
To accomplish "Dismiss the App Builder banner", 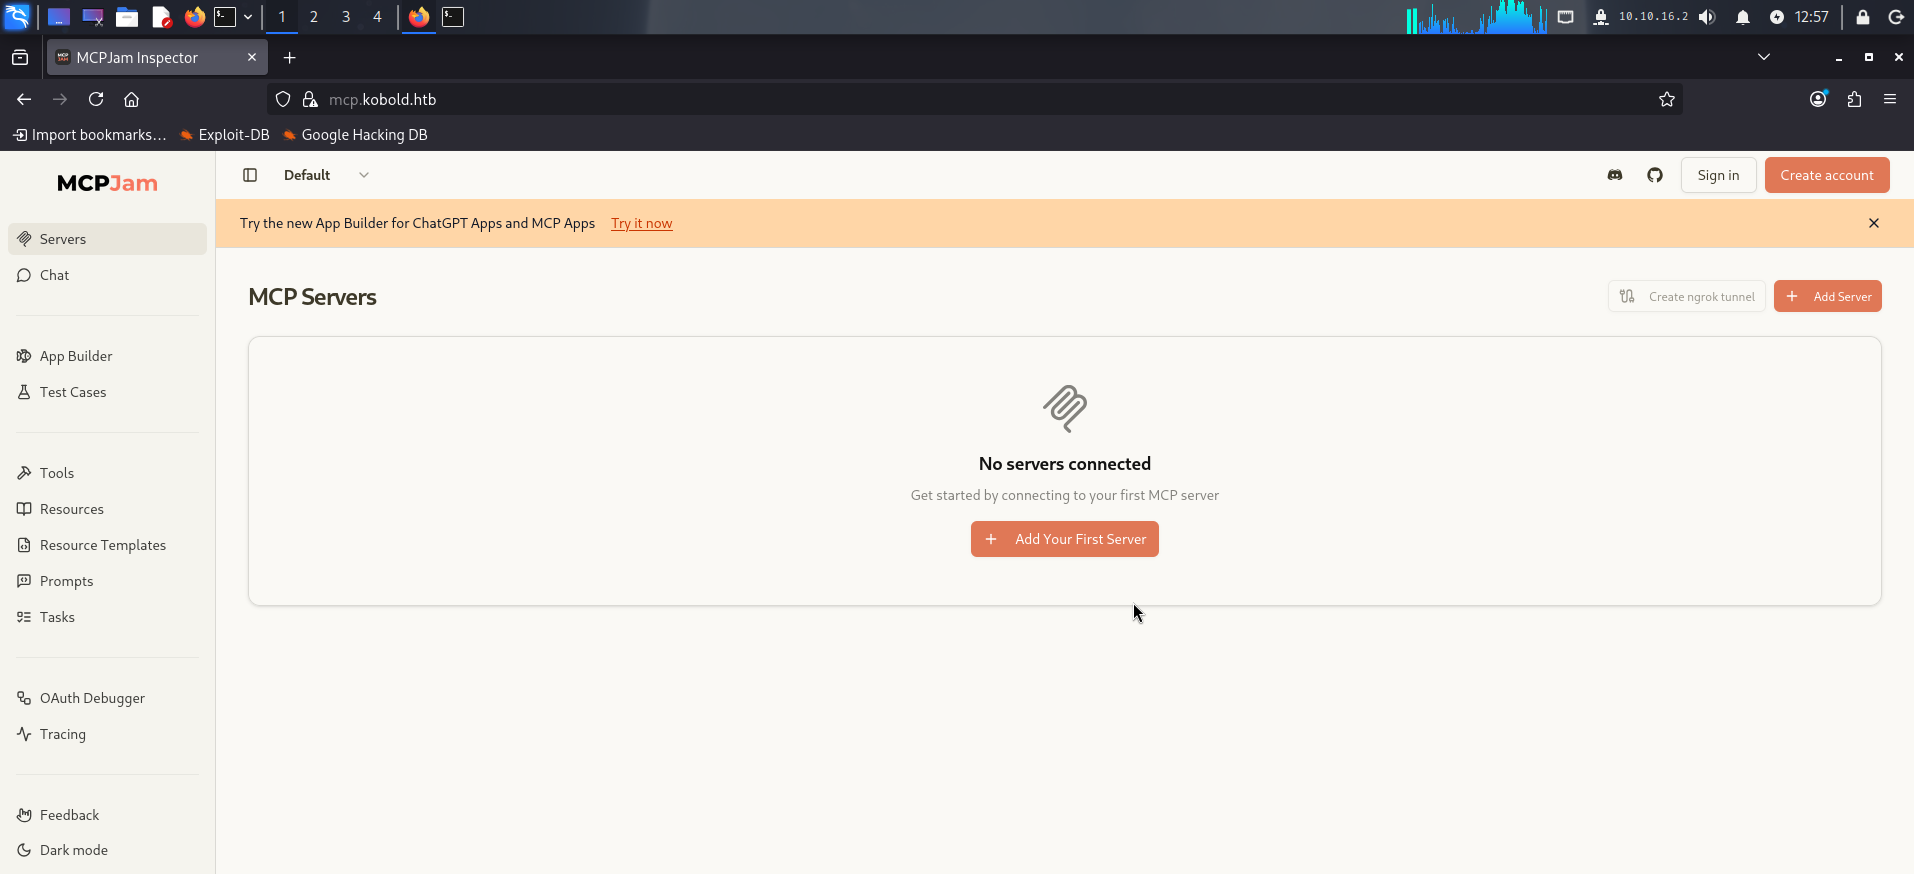I will (x=1874, y=223).
